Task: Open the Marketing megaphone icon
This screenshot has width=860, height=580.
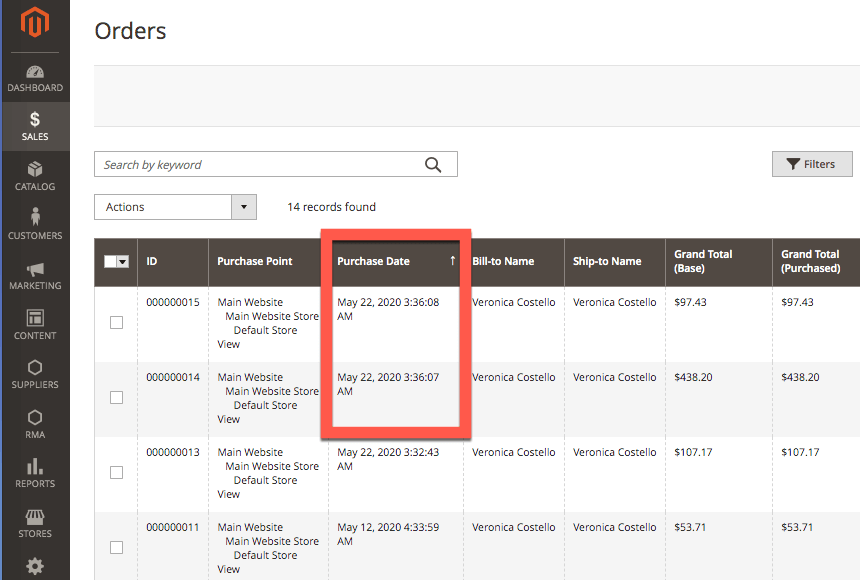Action: [x=35, y=269]
